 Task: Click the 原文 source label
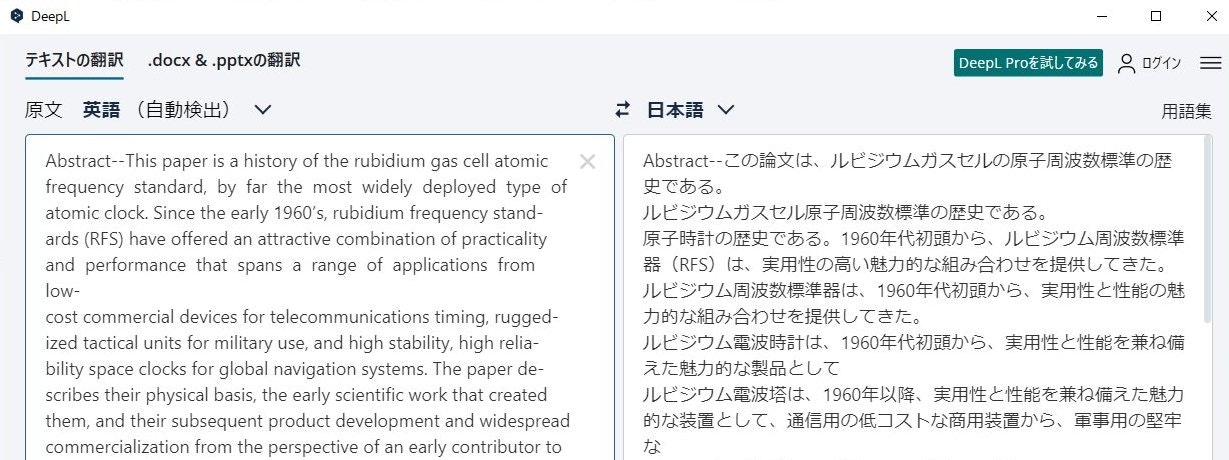pyautogui.click(x=44, y=110)
